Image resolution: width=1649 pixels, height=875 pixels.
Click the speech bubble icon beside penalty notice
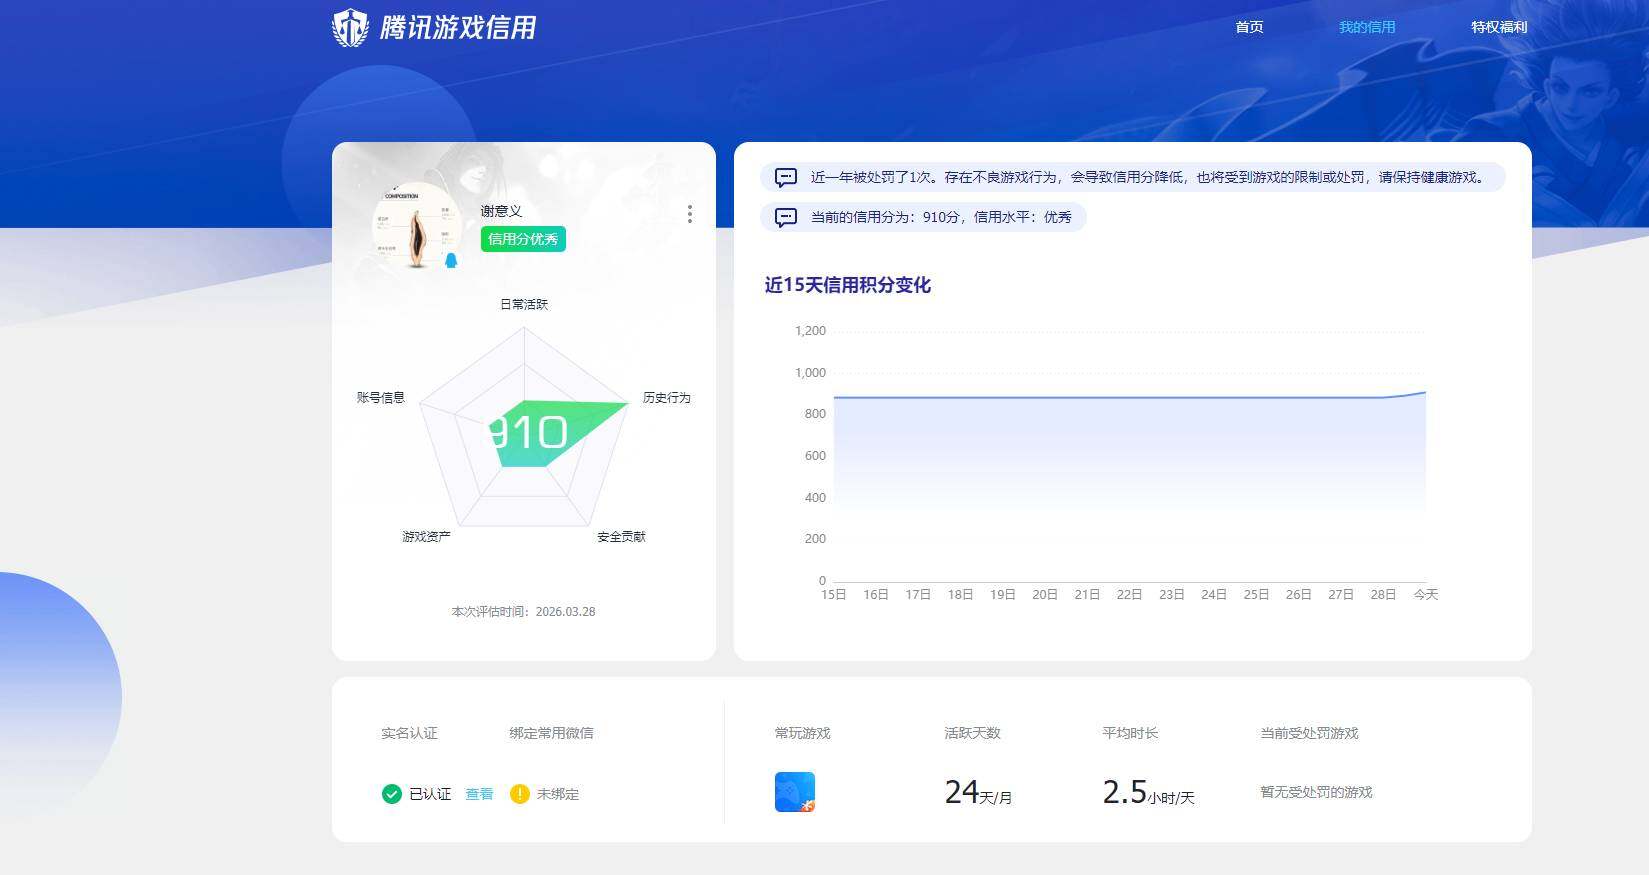click(x=786, y=177)
